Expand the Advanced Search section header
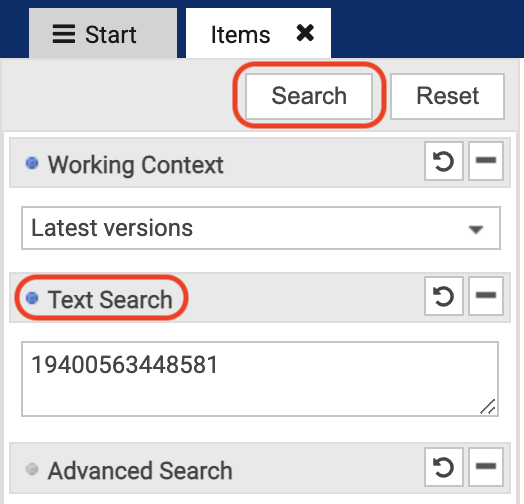The image size is (524, 504). click(260, 468)
